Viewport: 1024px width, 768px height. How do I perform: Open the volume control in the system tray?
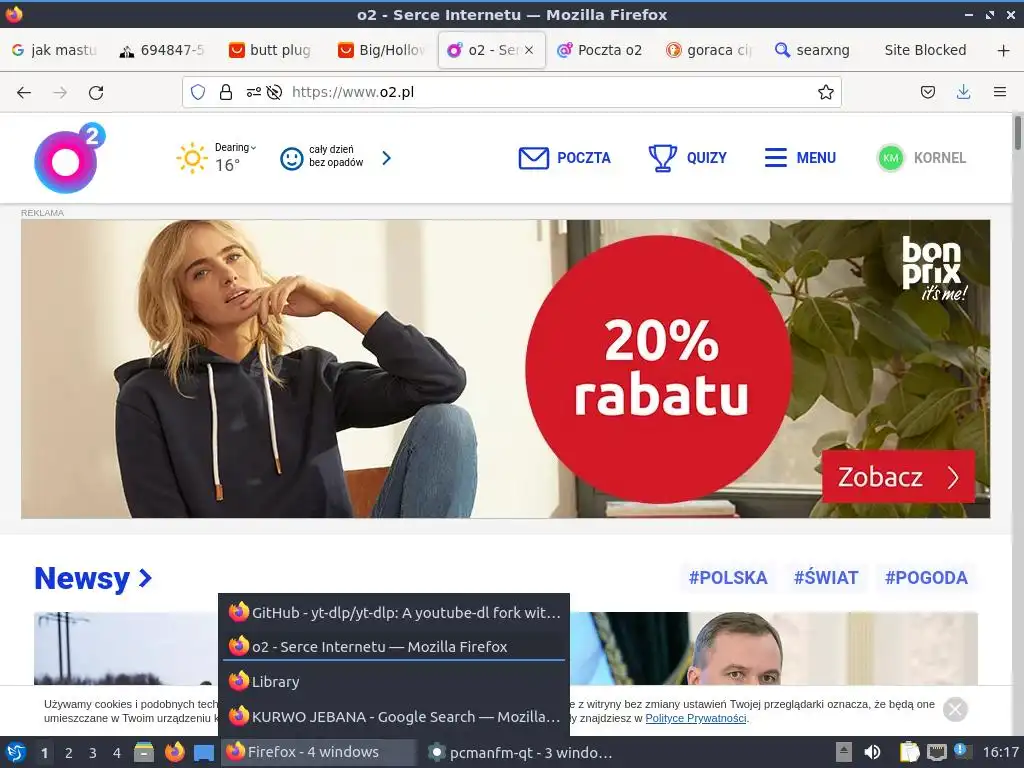(872, 752)
